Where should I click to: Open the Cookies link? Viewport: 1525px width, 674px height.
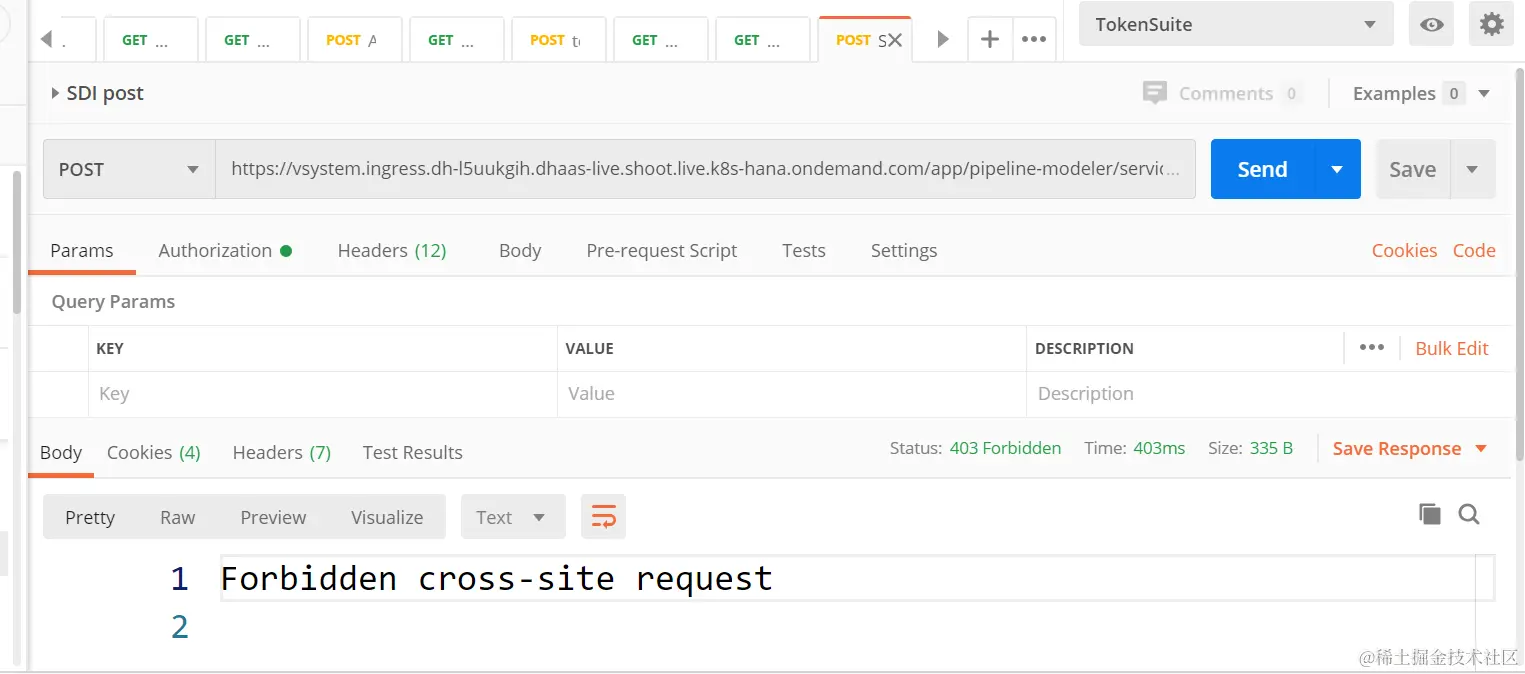coord(1404,250)
